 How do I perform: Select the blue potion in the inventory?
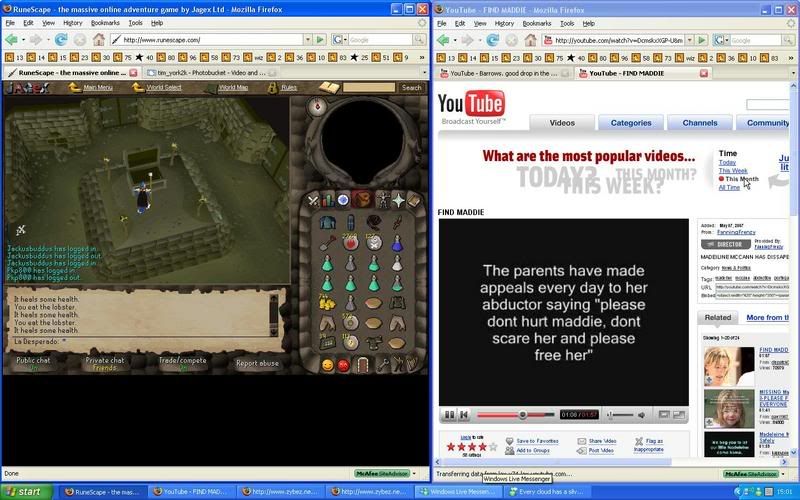pos(397,243)
